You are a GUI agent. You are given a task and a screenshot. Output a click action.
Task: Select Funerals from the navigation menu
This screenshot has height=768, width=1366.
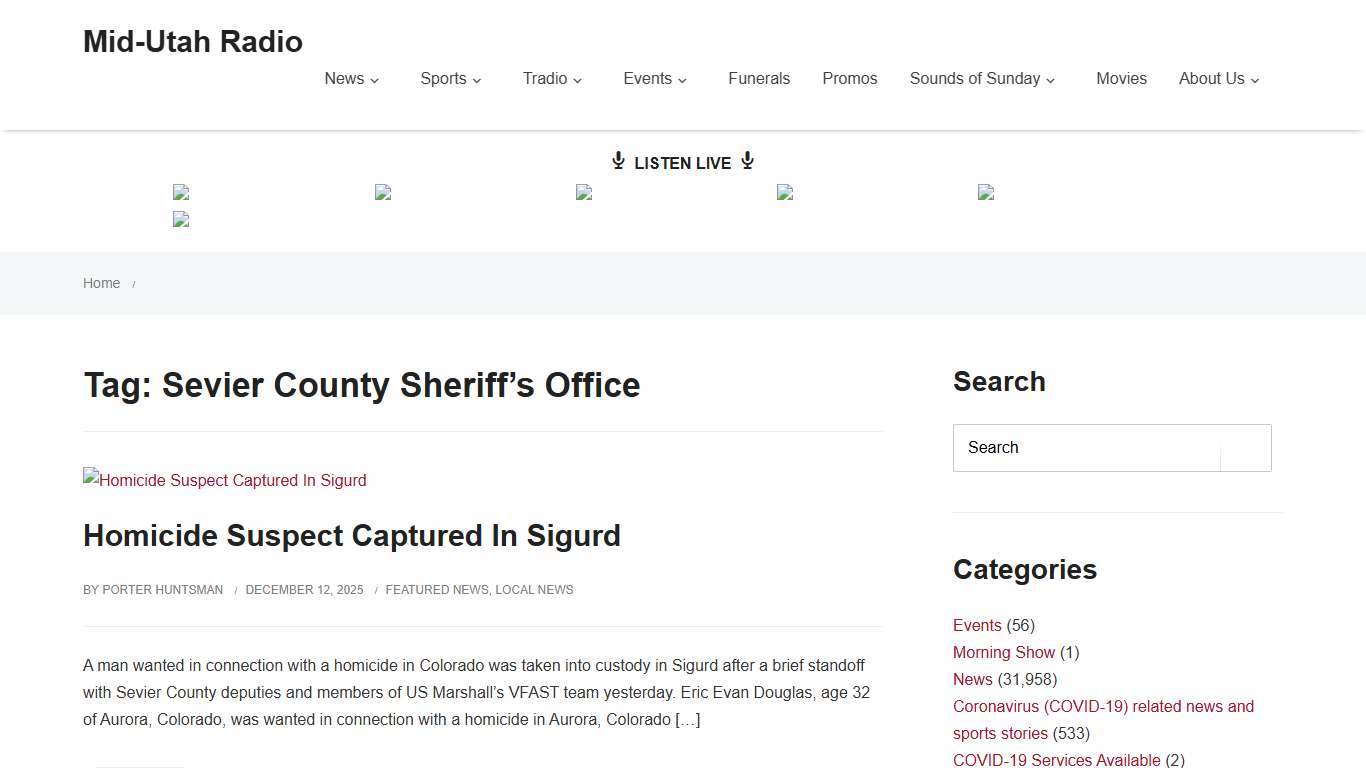(x=759, y=78)
